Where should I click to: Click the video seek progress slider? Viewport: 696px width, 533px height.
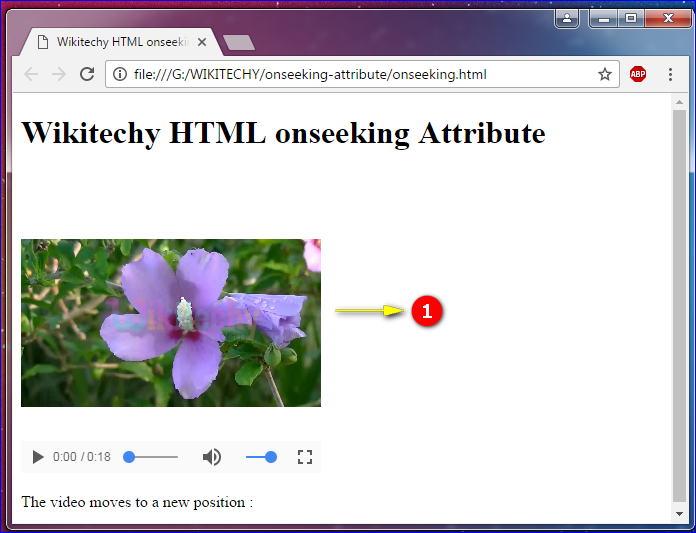[x=152, y=457]
